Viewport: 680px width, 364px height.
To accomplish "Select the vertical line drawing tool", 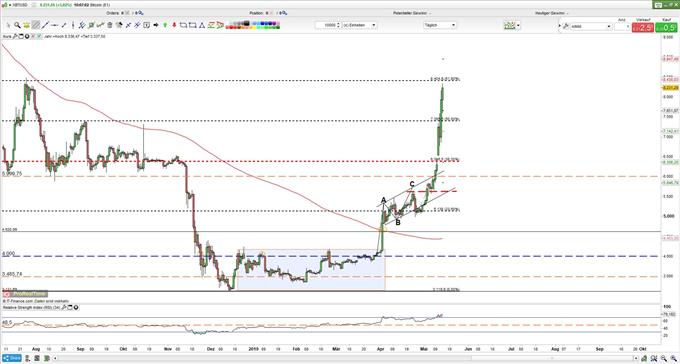I will click(73, 25).
